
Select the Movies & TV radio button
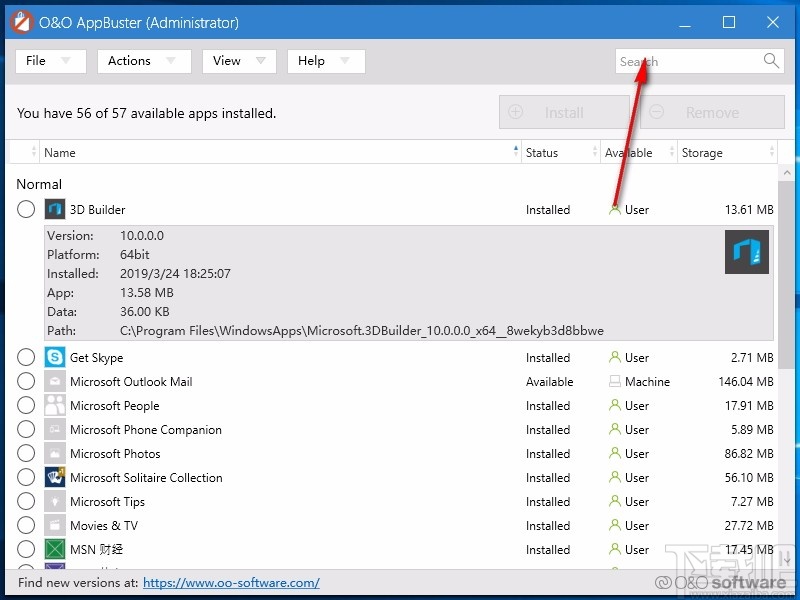coord(26,525)
